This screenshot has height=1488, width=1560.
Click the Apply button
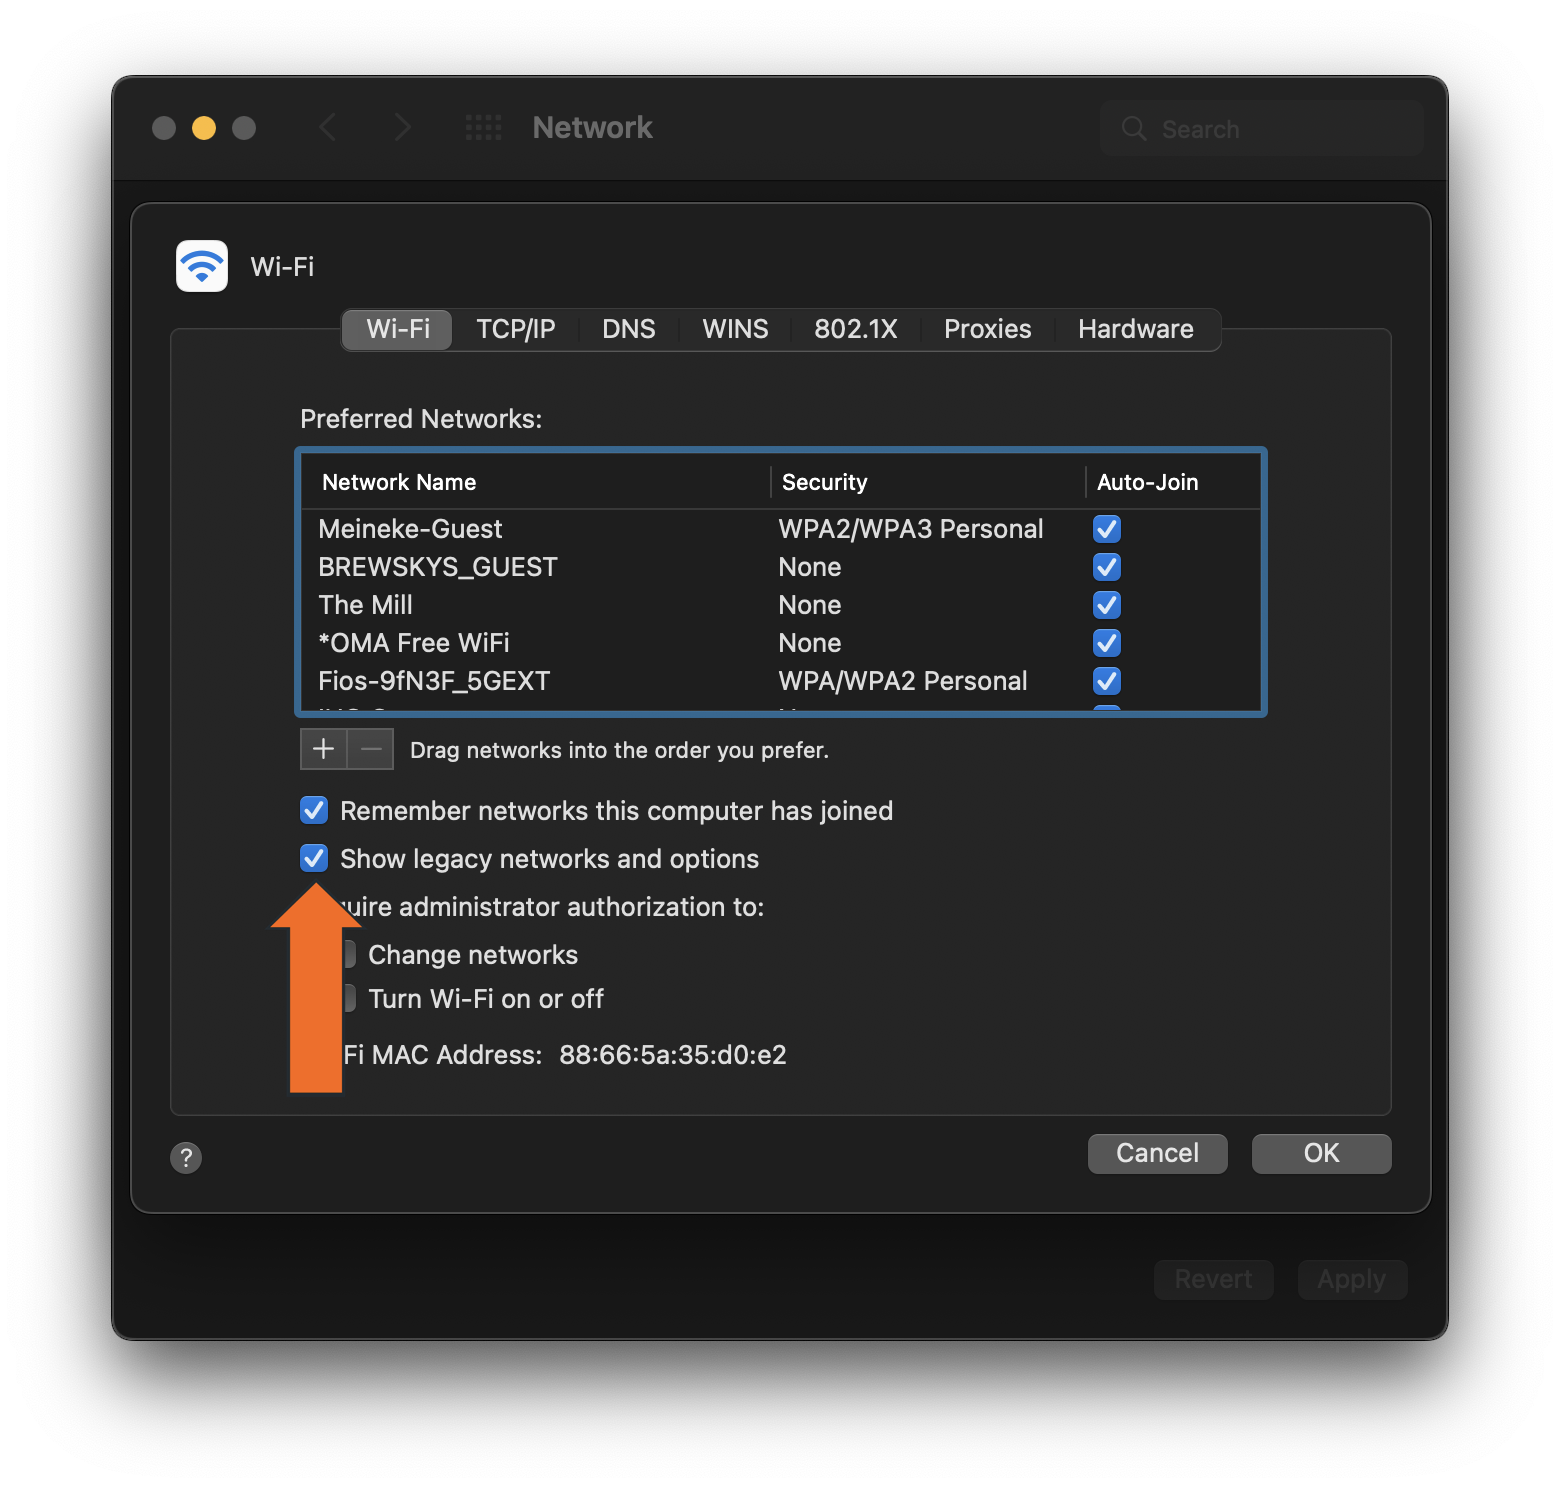tap(1352, 1279)
